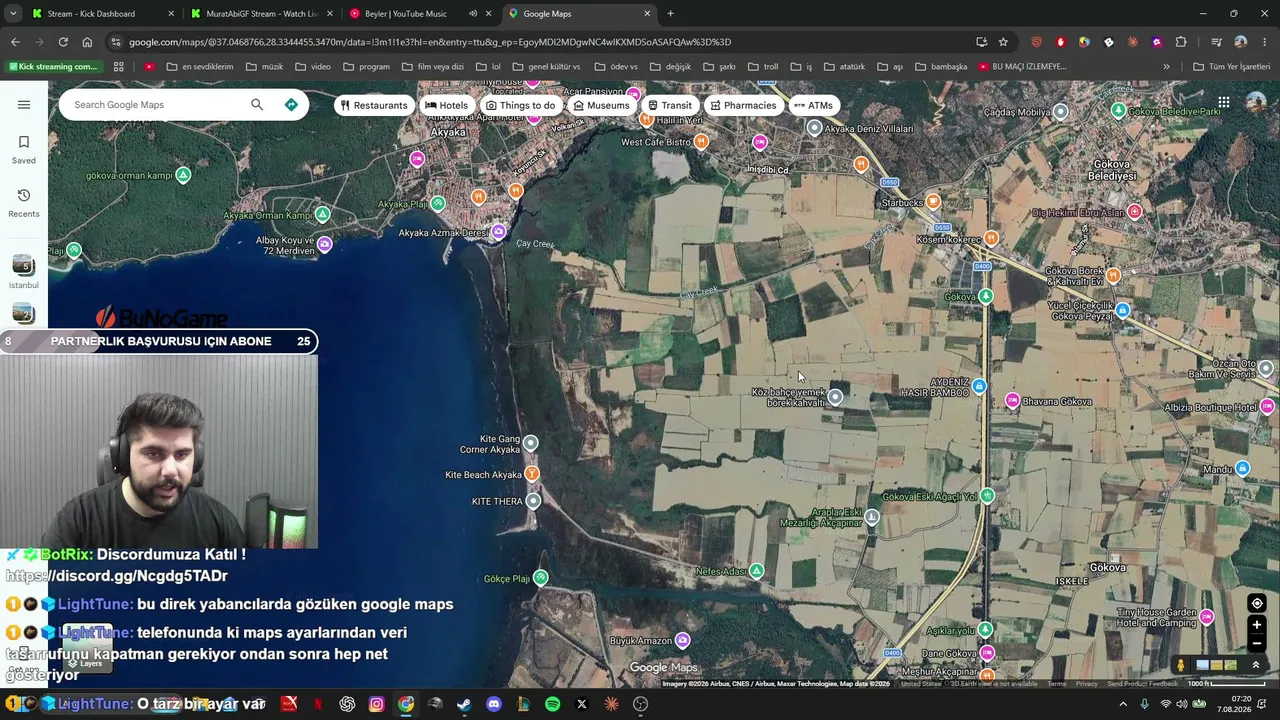Click the Search Google Maps input field
This screenshot has height=720, width=1280.
tap(155, 104)
